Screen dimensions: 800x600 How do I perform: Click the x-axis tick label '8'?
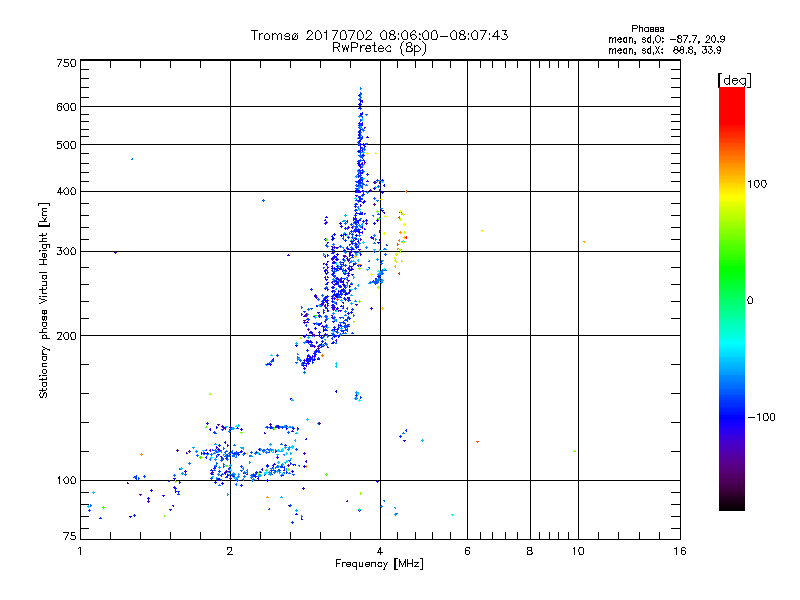pos(530,551)
